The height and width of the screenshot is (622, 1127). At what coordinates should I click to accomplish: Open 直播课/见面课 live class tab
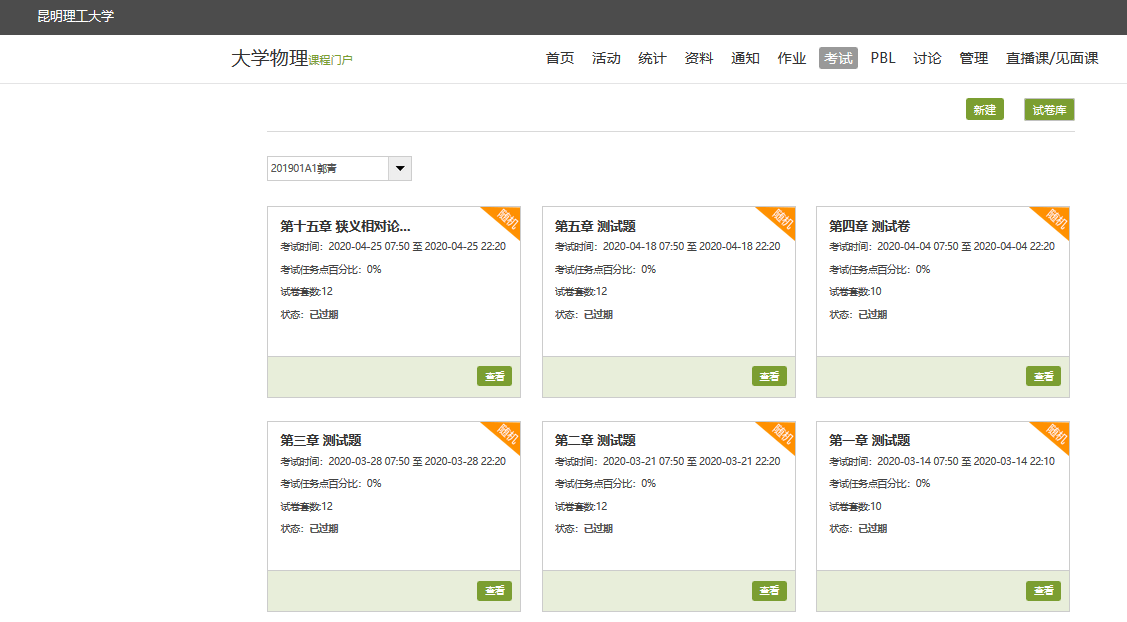coord(1052,58)
